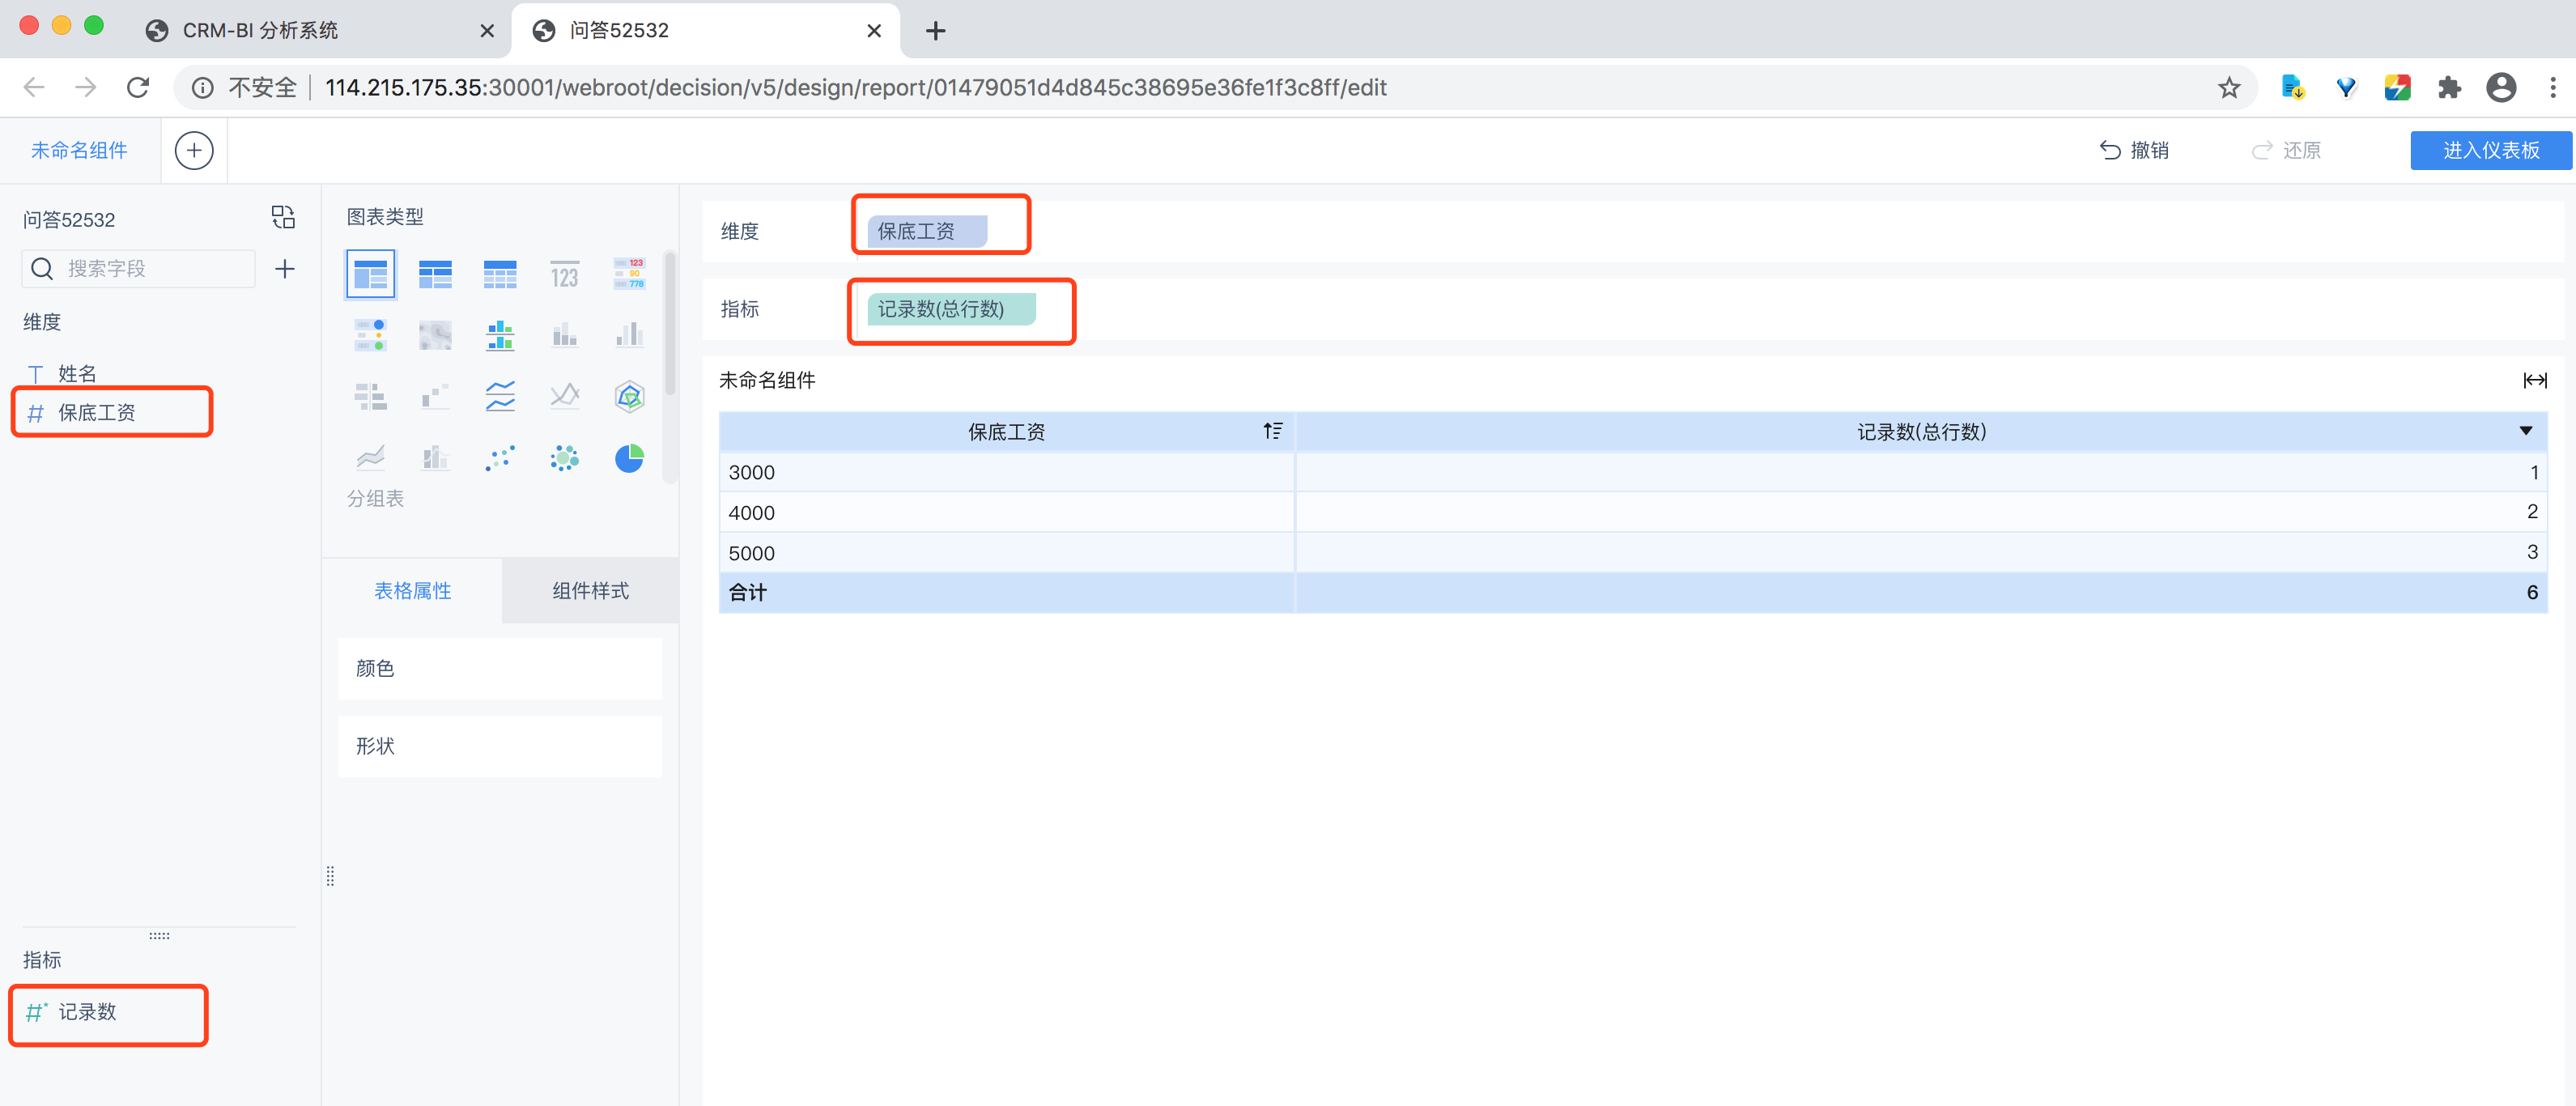Select the bubble chart type
The width and height of the screenshot is (2576, 1106).
pyautogui.click(x=565, y=458)
